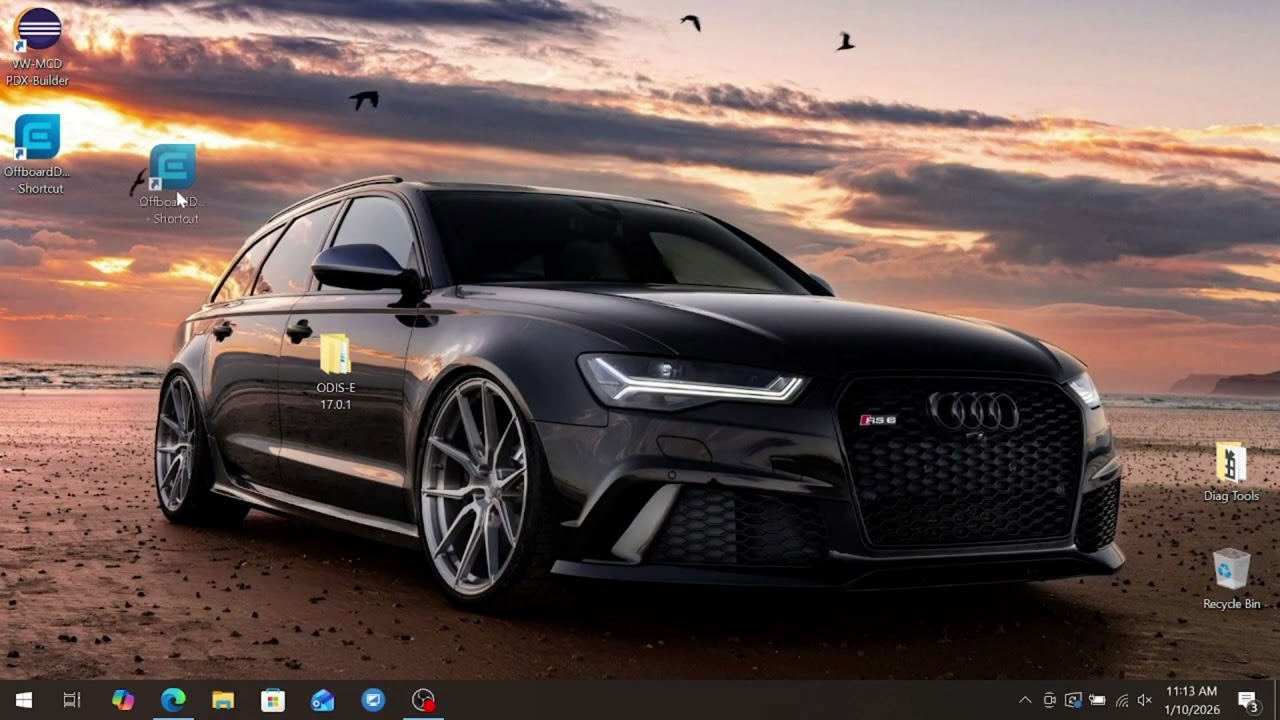Select the ODIS-E 17.0.1 folder
1280x720 pixels.
point(335,372)
